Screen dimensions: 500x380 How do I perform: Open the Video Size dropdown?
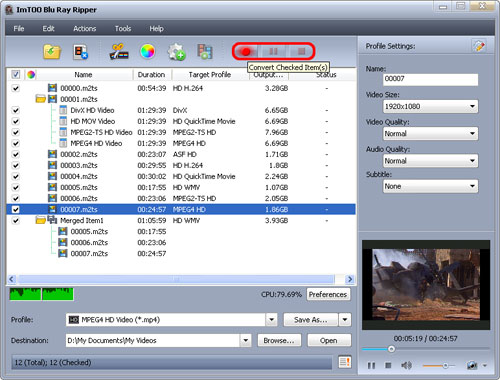(x=430, y=107)
